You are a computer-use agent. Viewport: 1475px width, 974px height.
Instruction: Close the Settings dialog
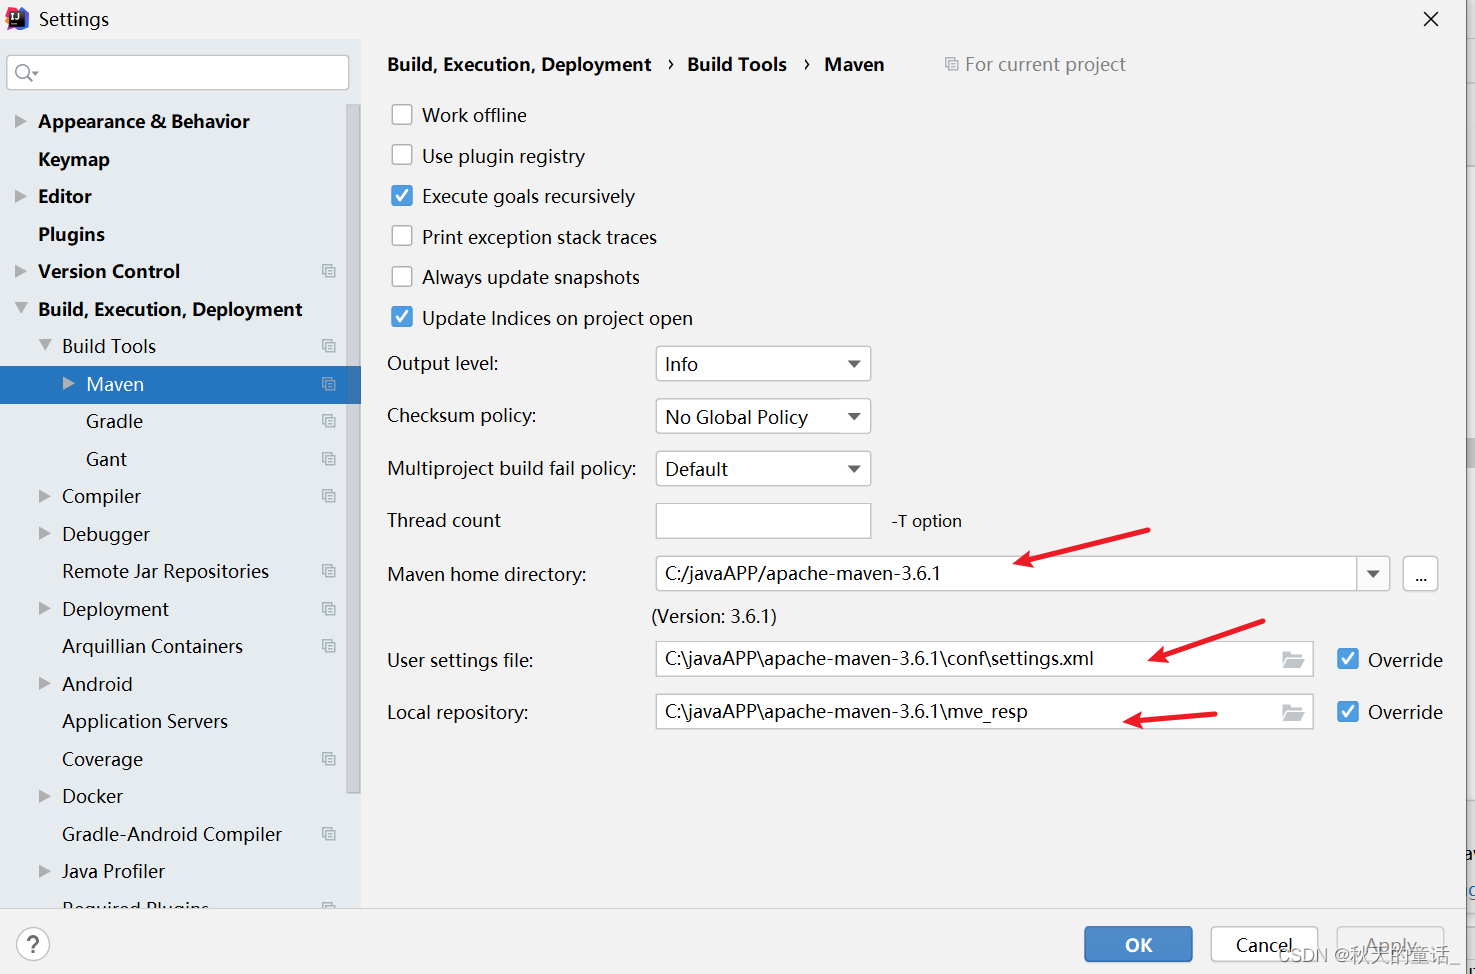[1431, 19]
